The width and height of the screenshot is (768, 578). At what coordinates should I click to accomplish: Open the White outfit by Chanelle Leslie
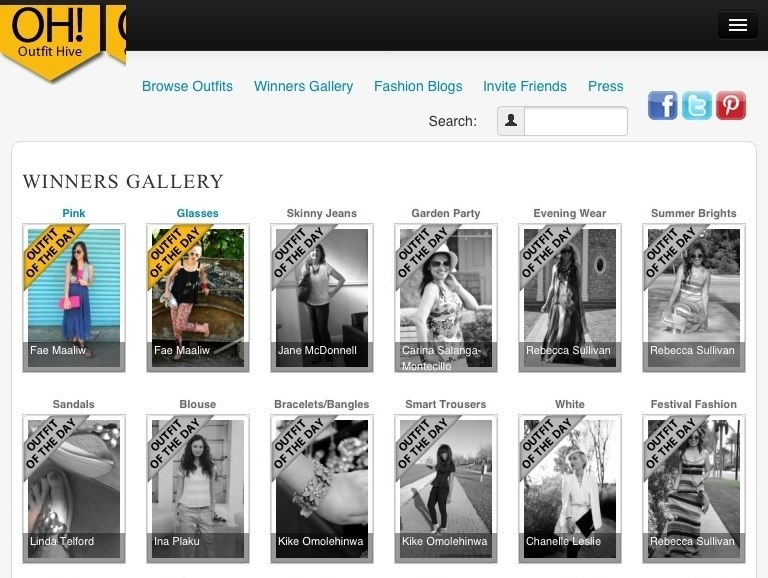(570, 488)
